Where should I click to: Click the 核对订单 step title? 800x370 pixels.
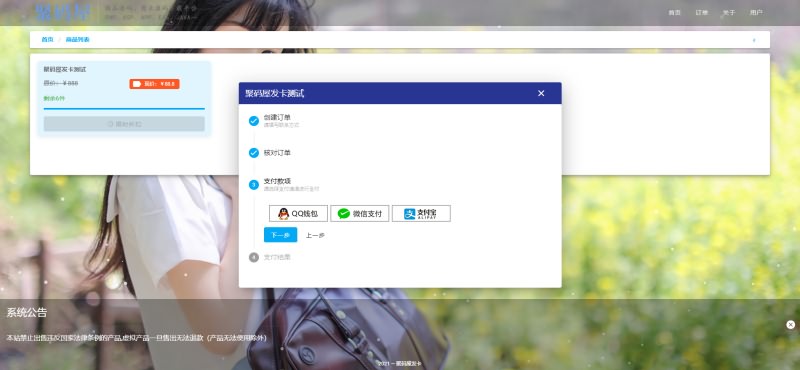277,153
